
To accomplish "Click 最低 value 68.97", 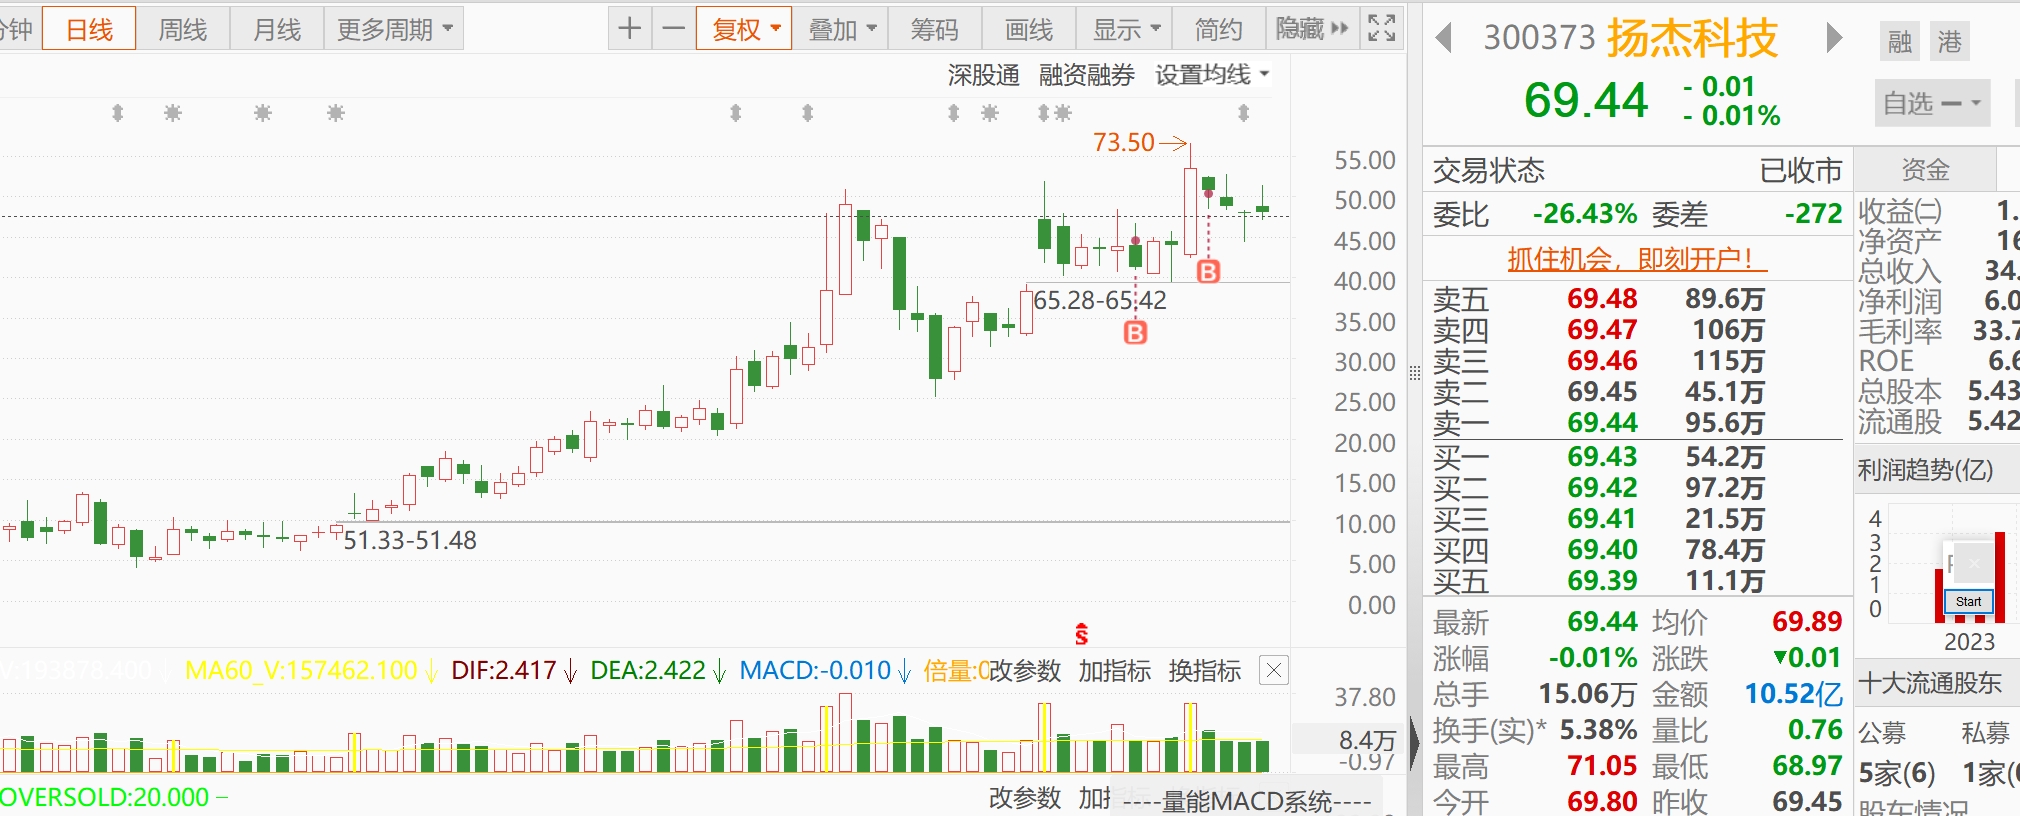I will (1807, 766).
